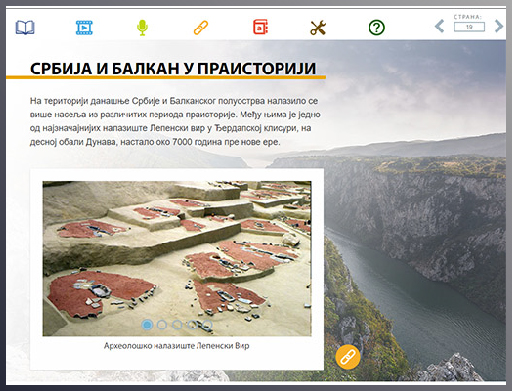Select the second slideshow dot
This screenshot has height=391, width=512.
point(162,324)
